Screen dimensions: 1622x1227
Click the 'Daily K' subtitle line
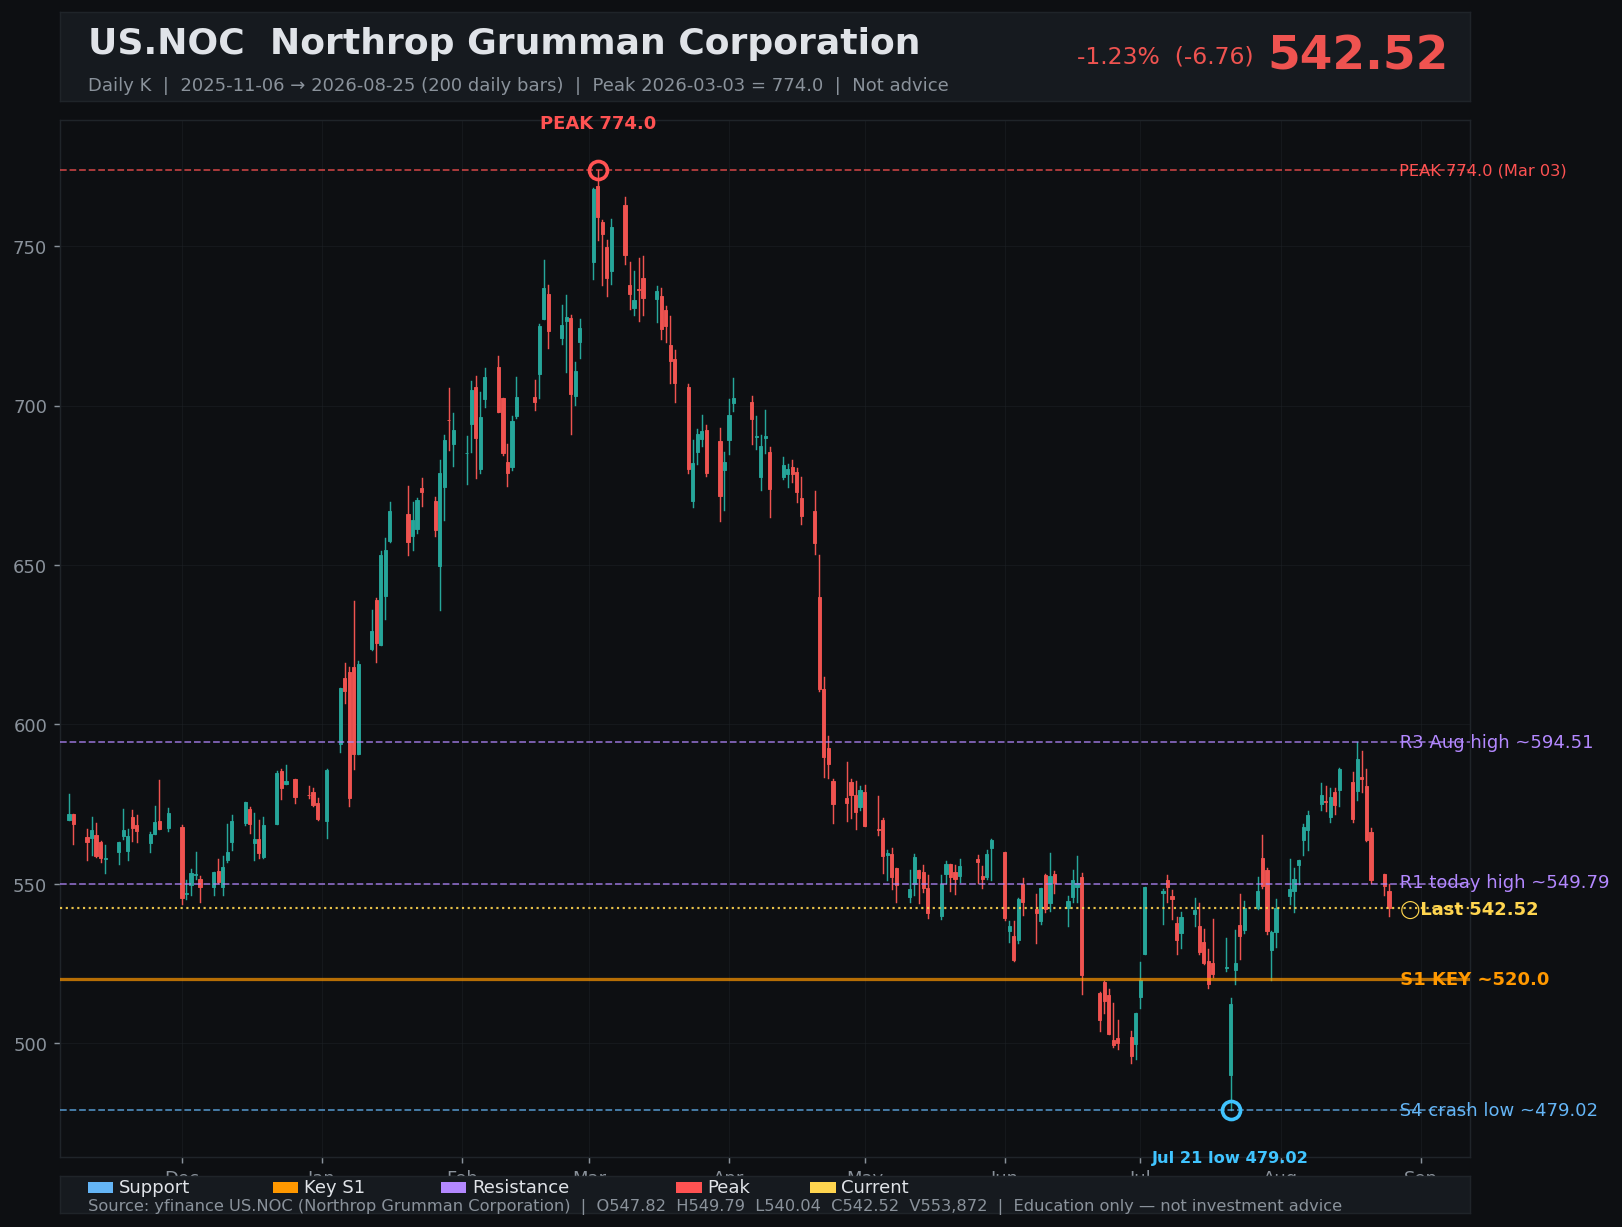pos(518,85)
